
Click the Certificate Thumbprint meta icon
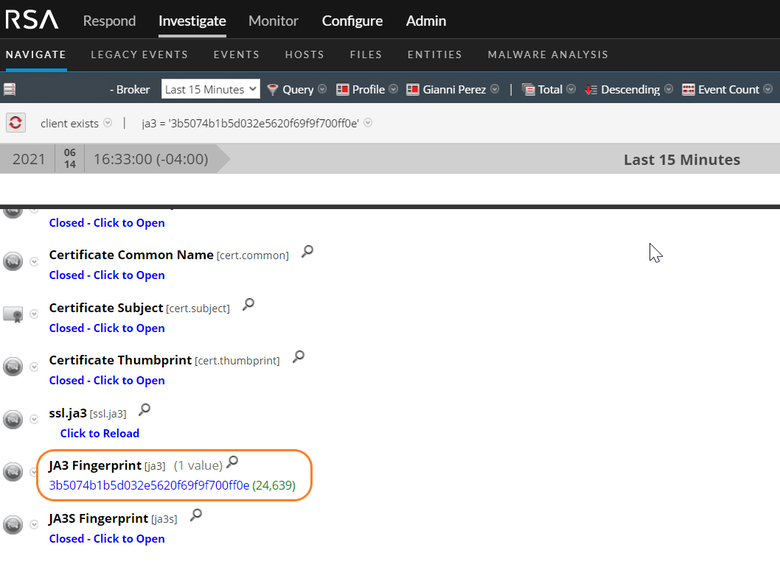coord(13,367)
